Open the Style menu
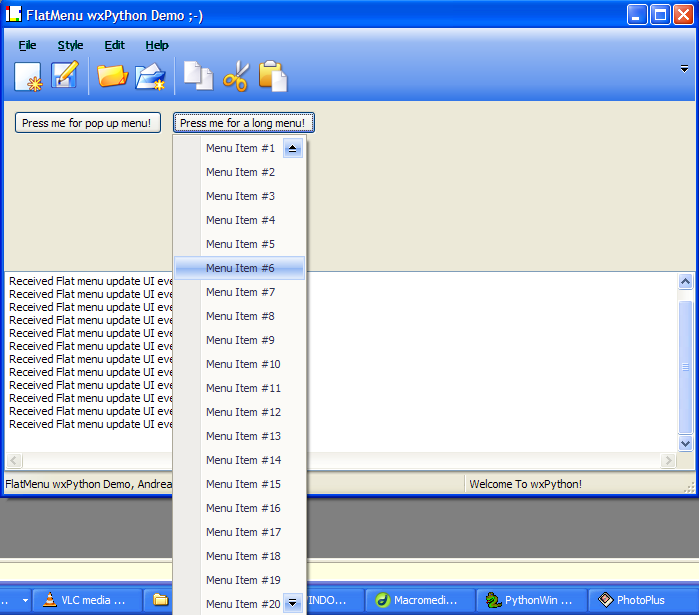Image resolution: width=699 pixels, height=615 pixels. (x=70, y=45)
